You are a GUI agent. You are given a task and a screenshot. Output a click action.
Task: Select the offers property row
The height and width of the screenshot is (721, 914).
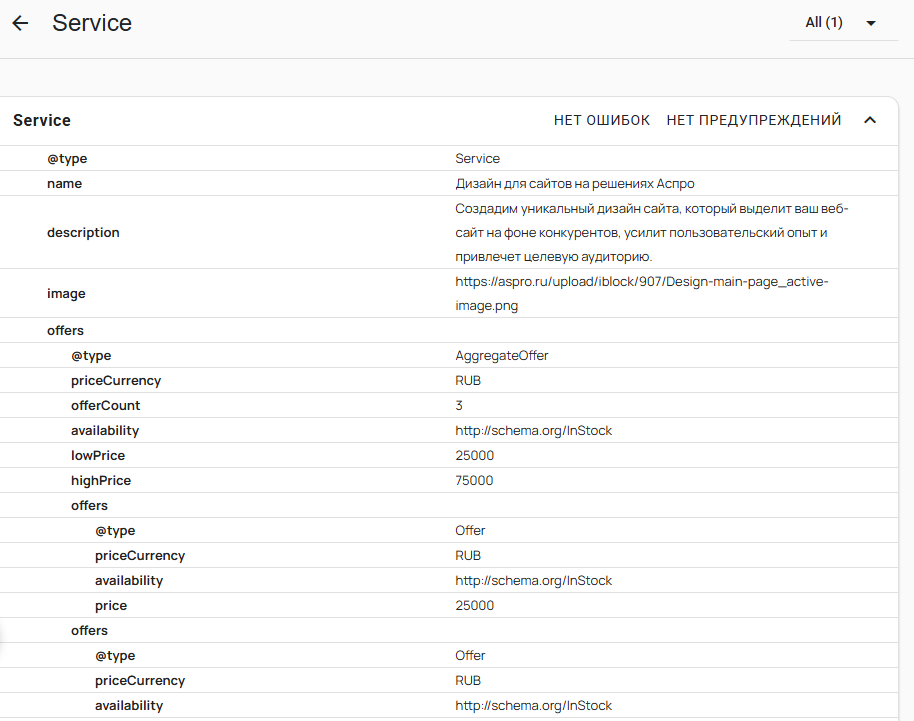pyautogui.click(x=65, y=330)
